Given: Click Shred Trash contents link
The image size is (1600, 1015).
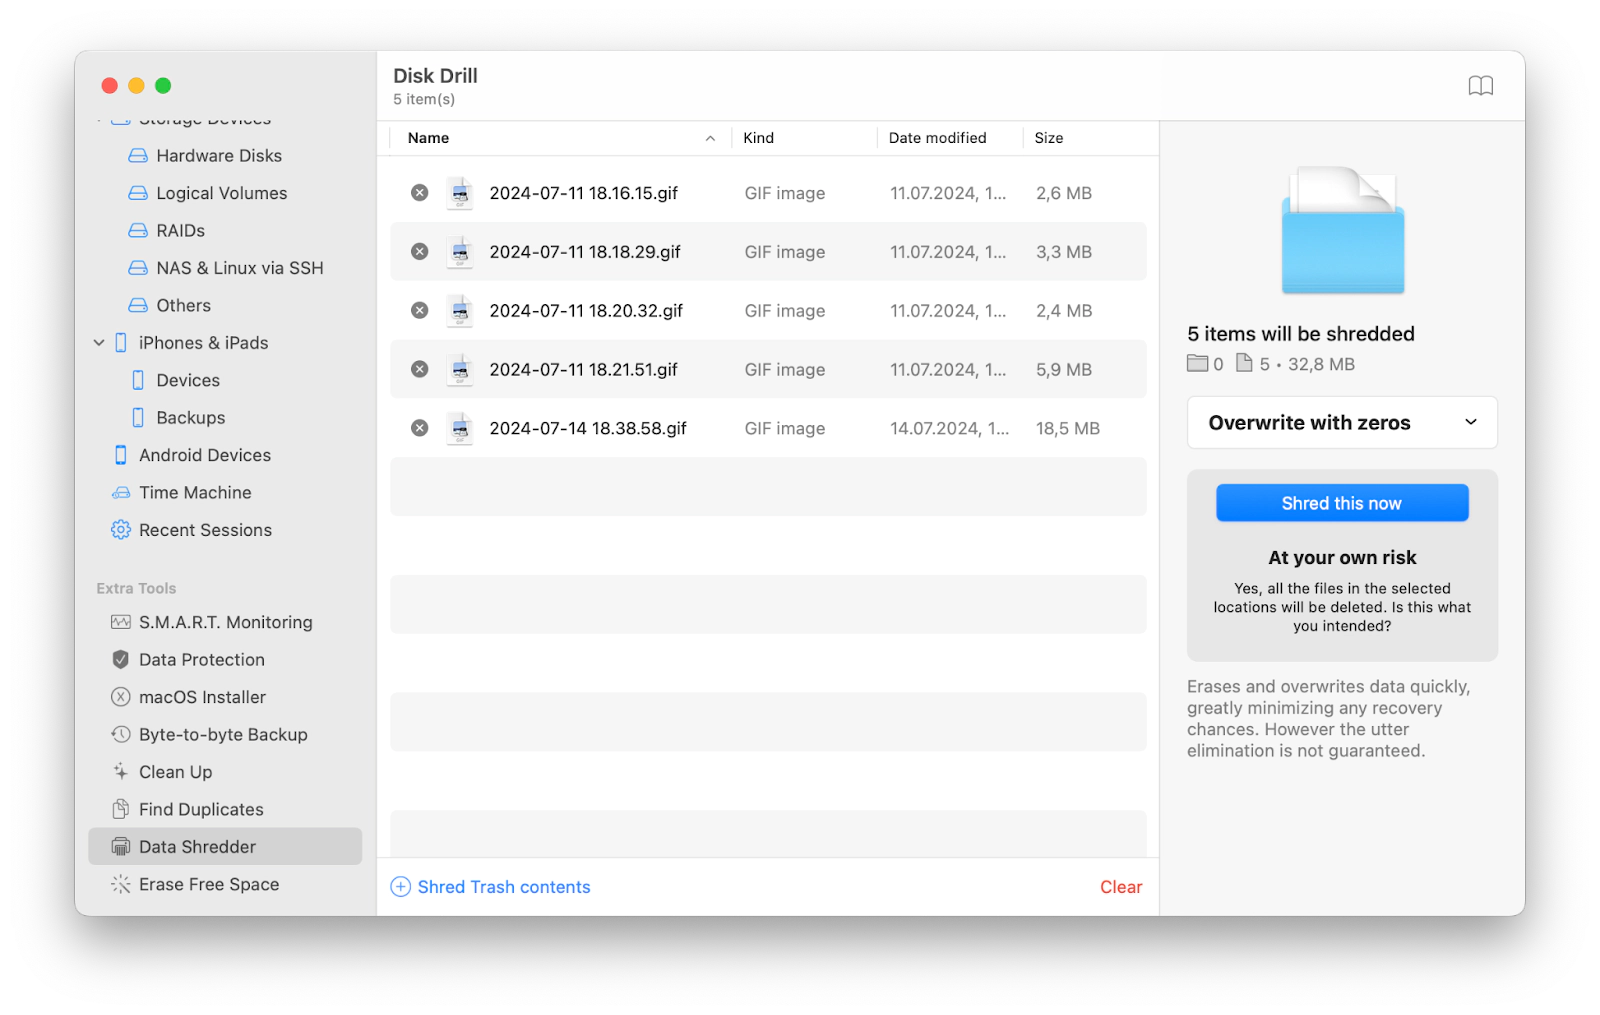Looking at the screenshot, I should (504, 887).
